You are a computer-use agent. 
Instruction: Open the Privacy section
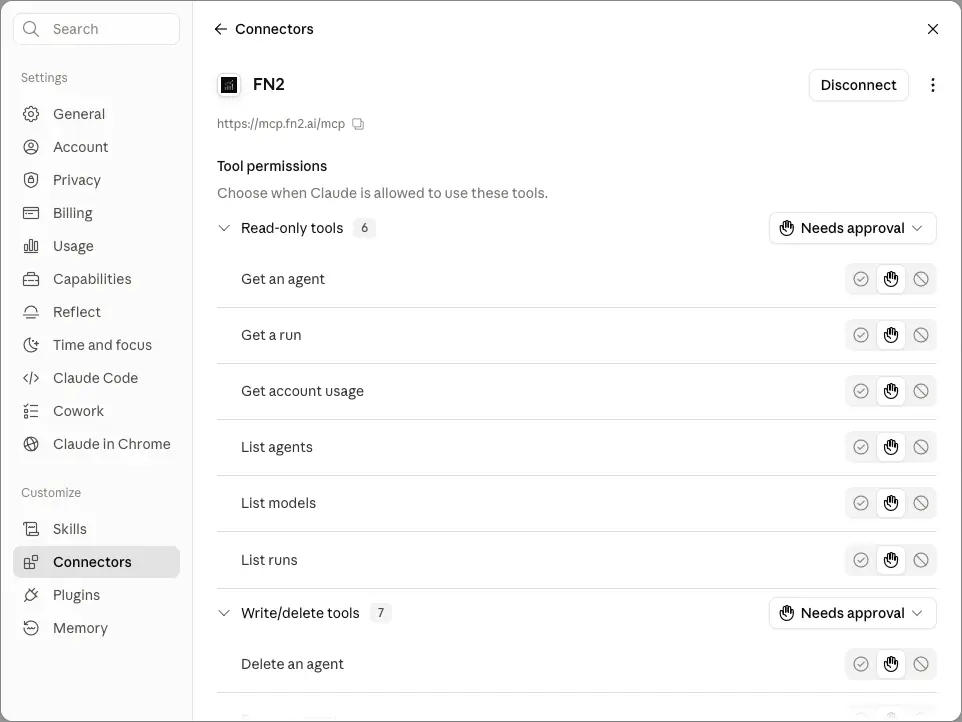tap(96, 180)
